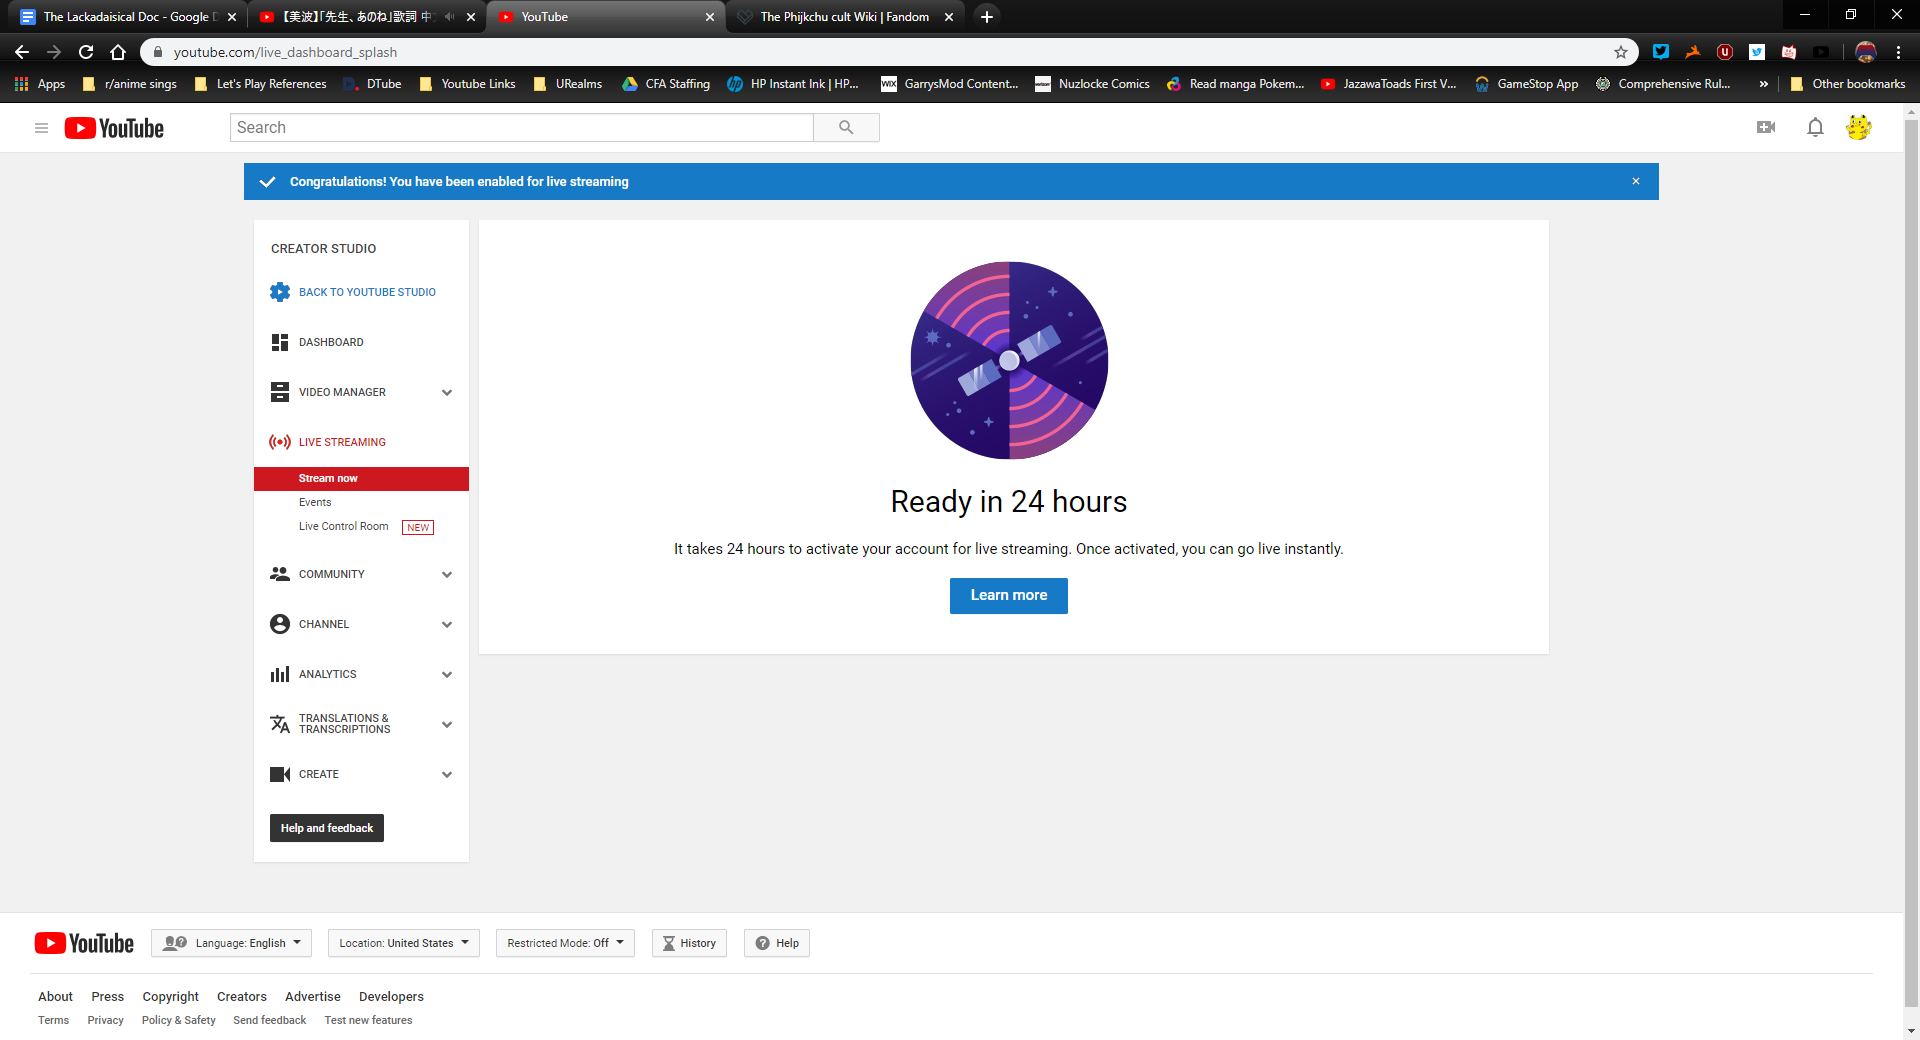This screenshot has height=1040, width=1920.
Task: Expand the Analytics section
Action: [447, 674]
